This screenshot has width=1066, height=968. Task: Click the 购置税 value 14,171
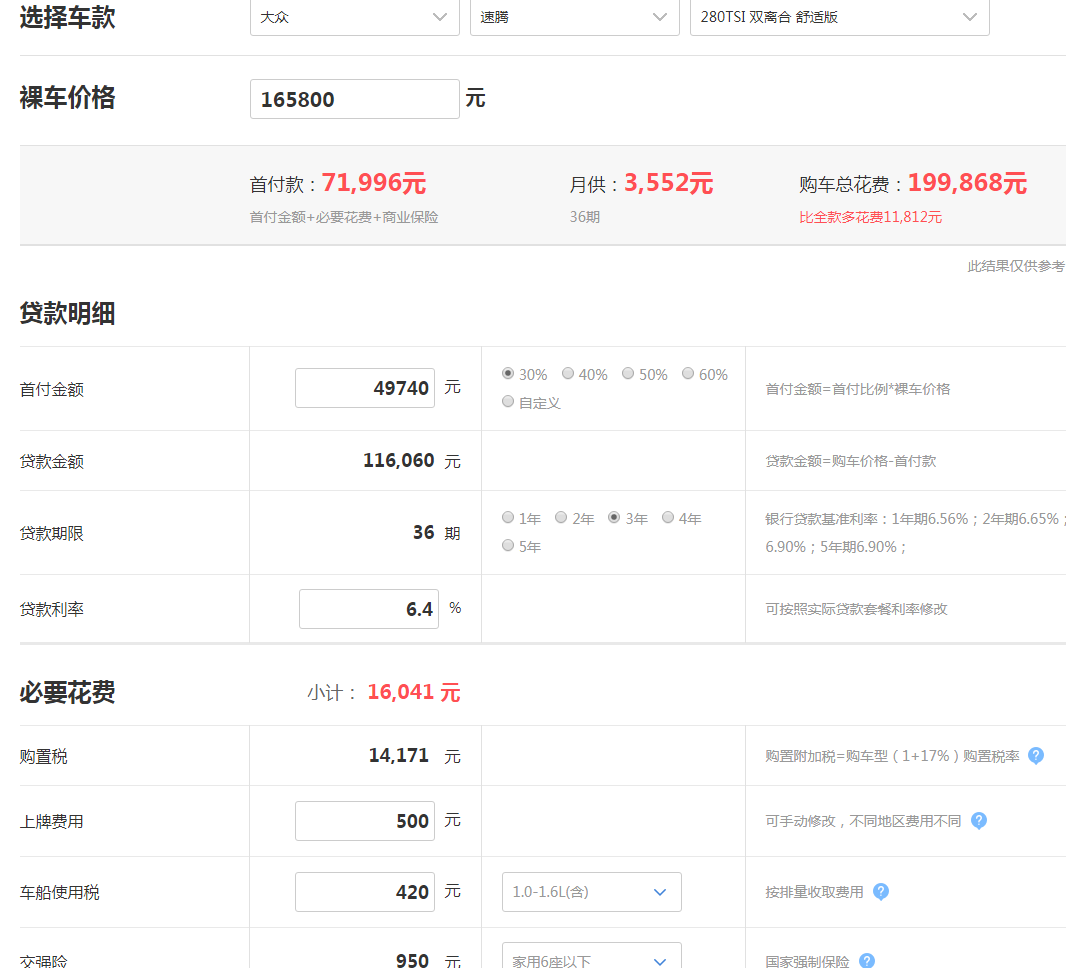point(398,756)
